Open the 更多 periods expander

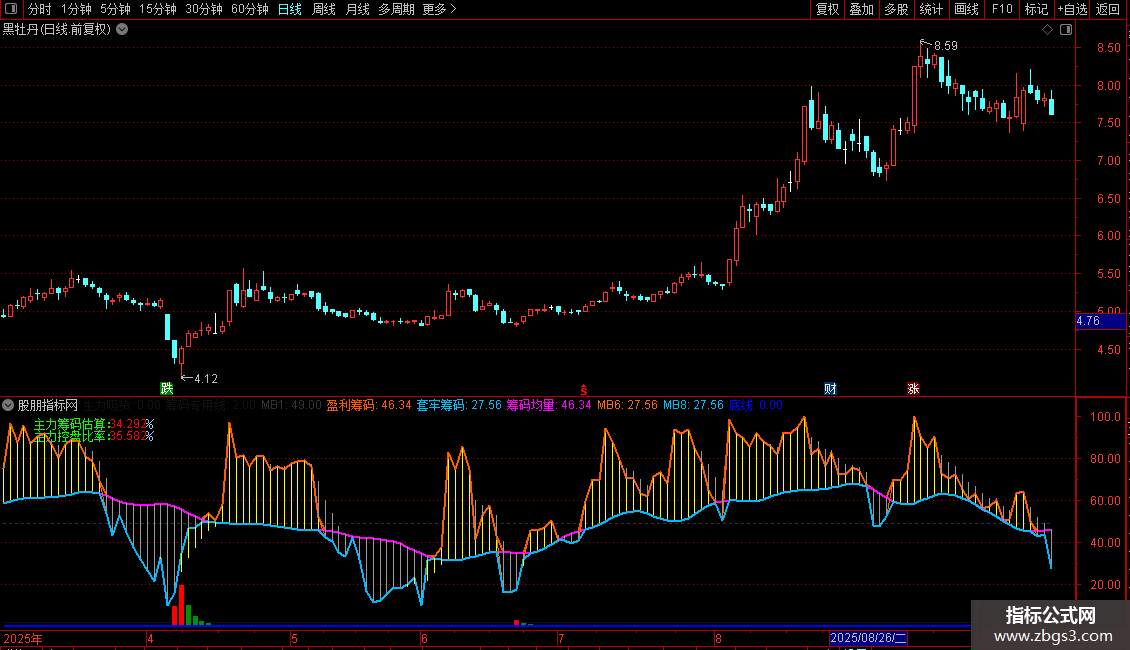(x=439, y=9)
